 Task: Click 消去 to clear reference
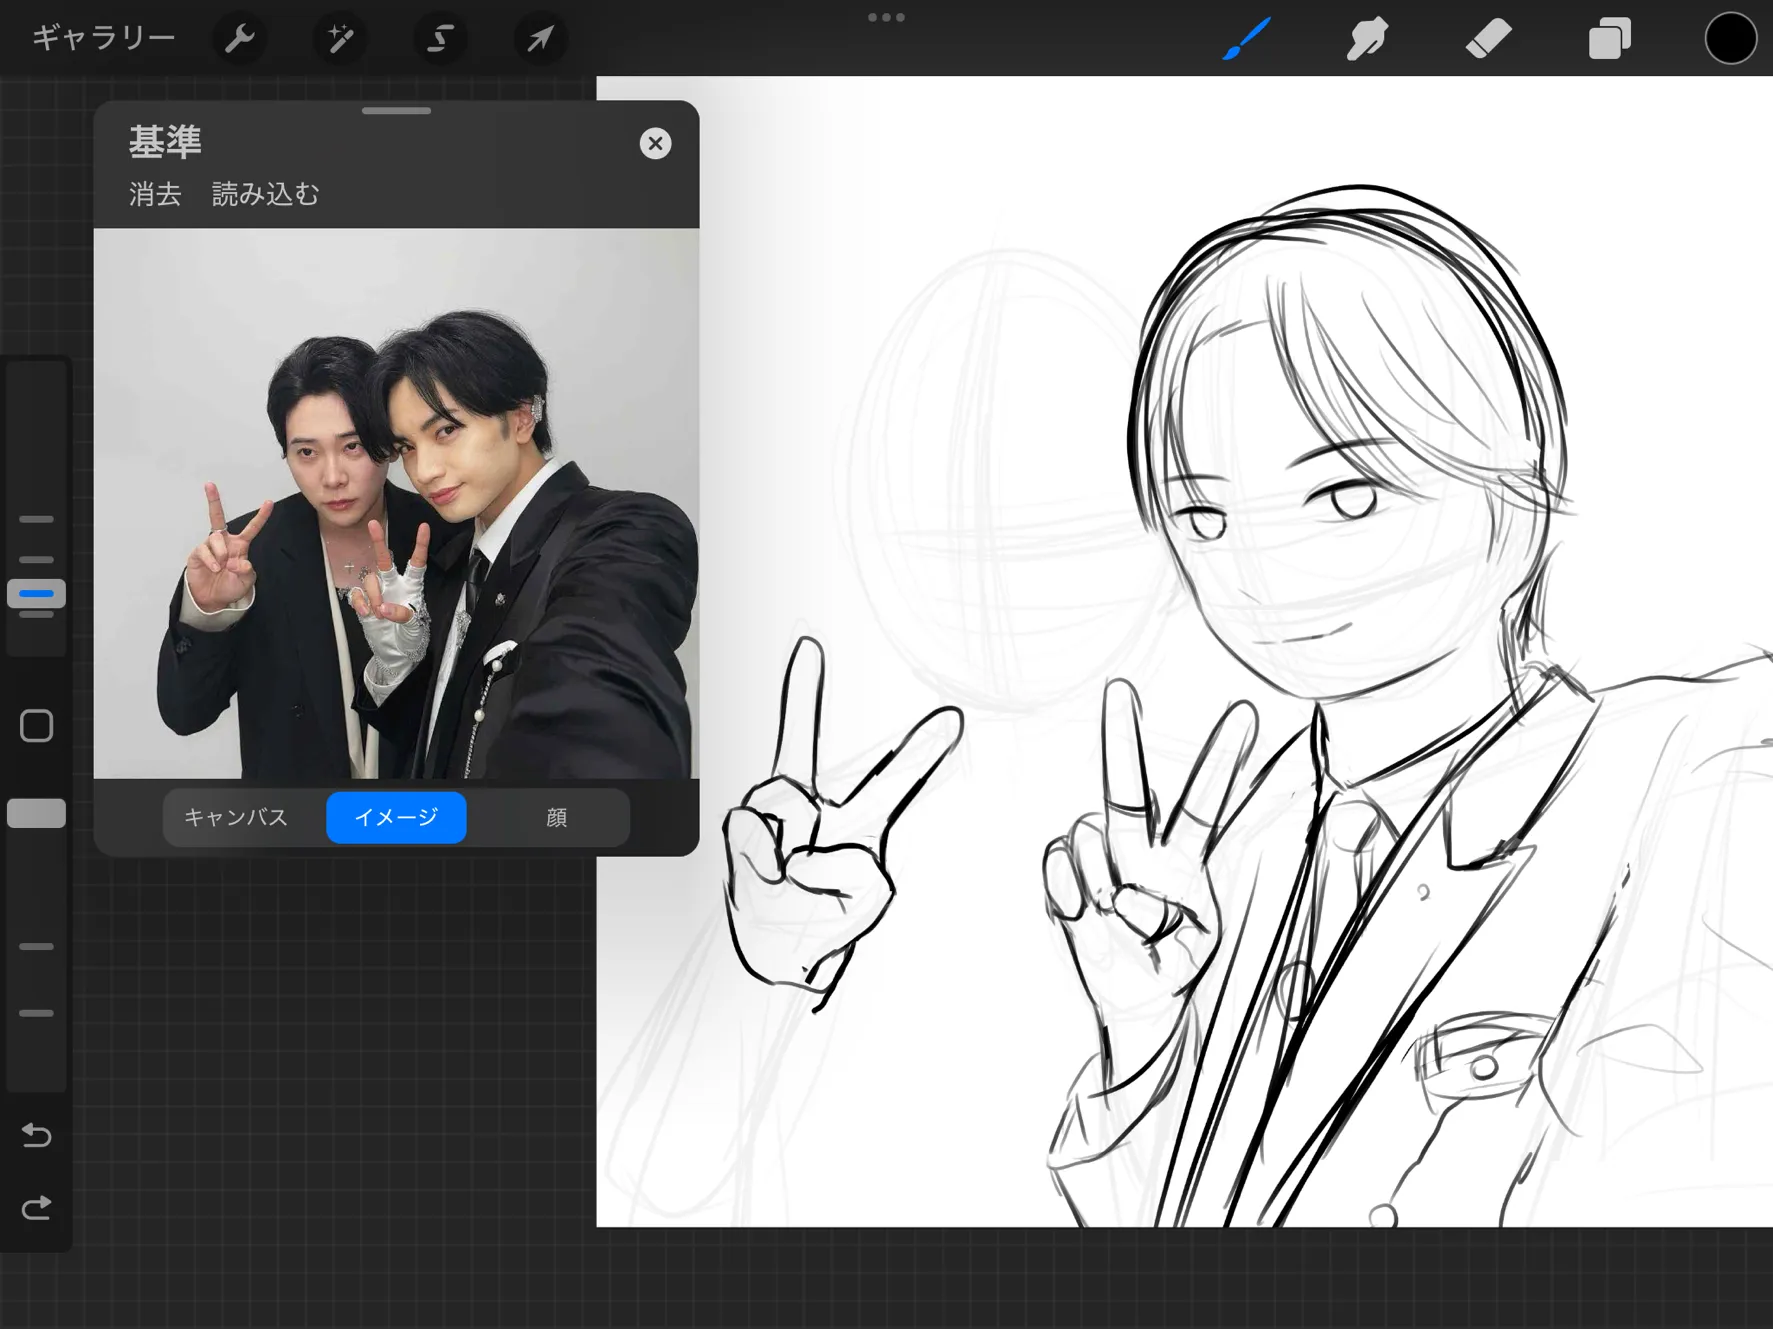[x=155, y=194]
